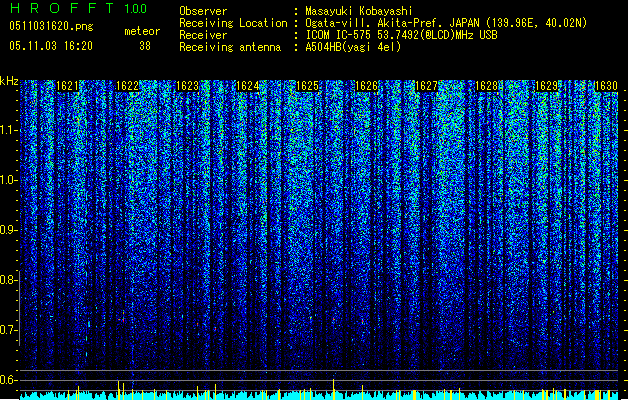Click the 0.9 kHz axis label

point(8,230)
